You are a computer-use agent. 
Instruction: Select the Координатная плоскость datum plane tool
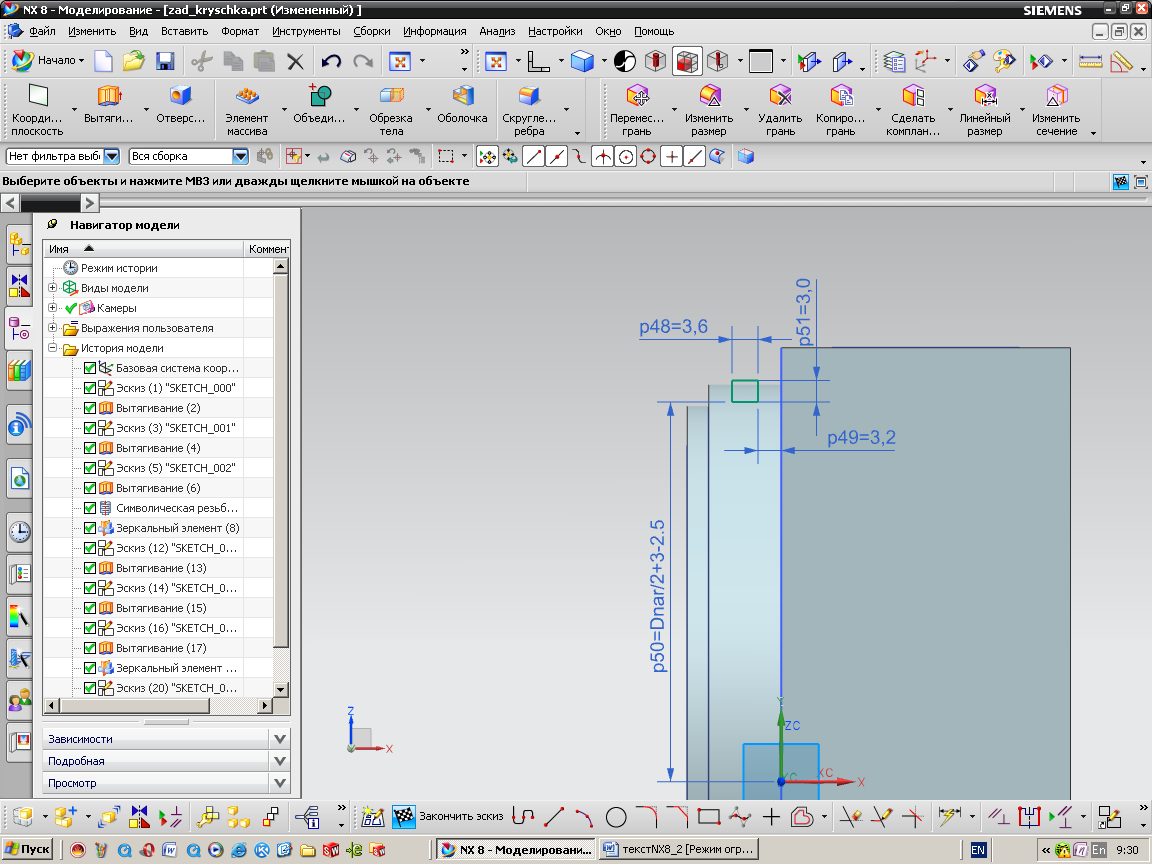pyautogui.click(x=37, y=110)
